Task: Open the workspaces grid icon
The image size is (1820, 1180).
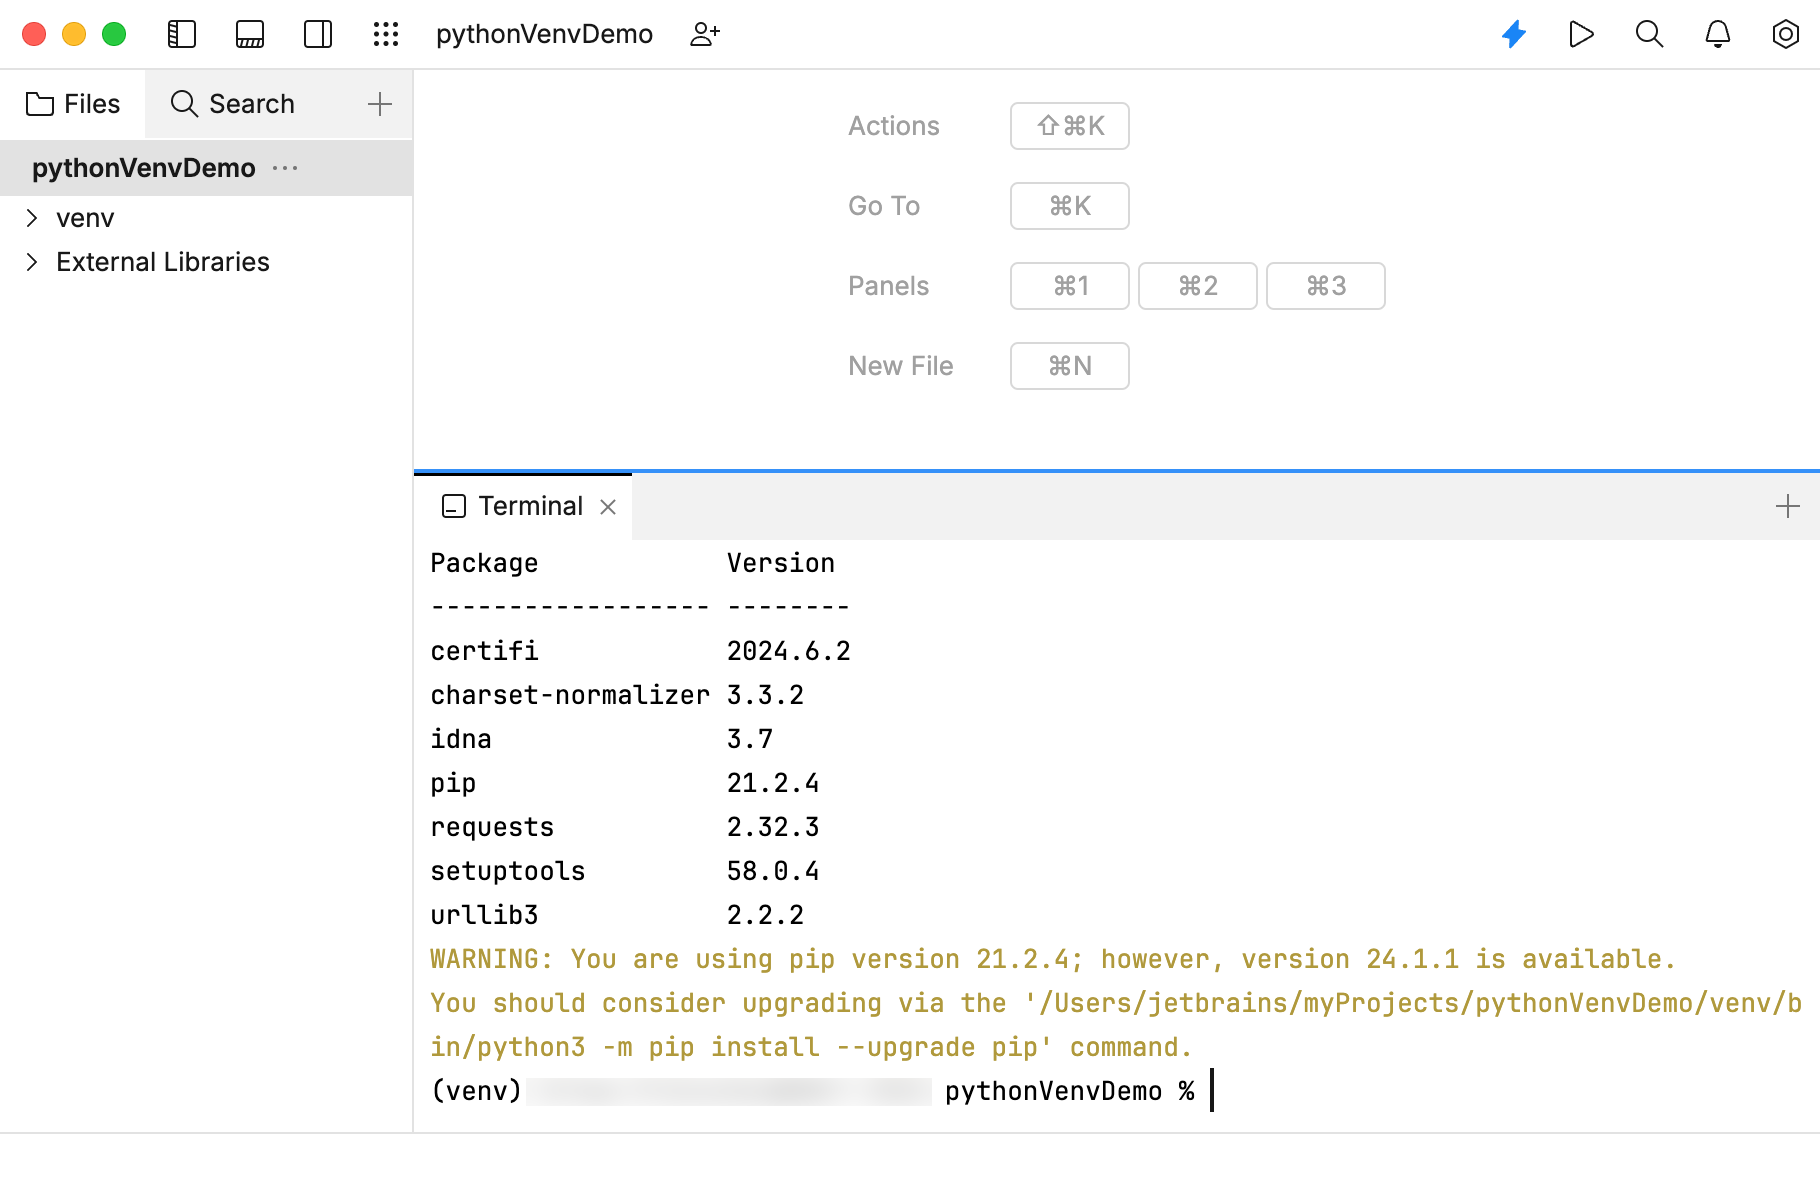Action: click(385, 33)
